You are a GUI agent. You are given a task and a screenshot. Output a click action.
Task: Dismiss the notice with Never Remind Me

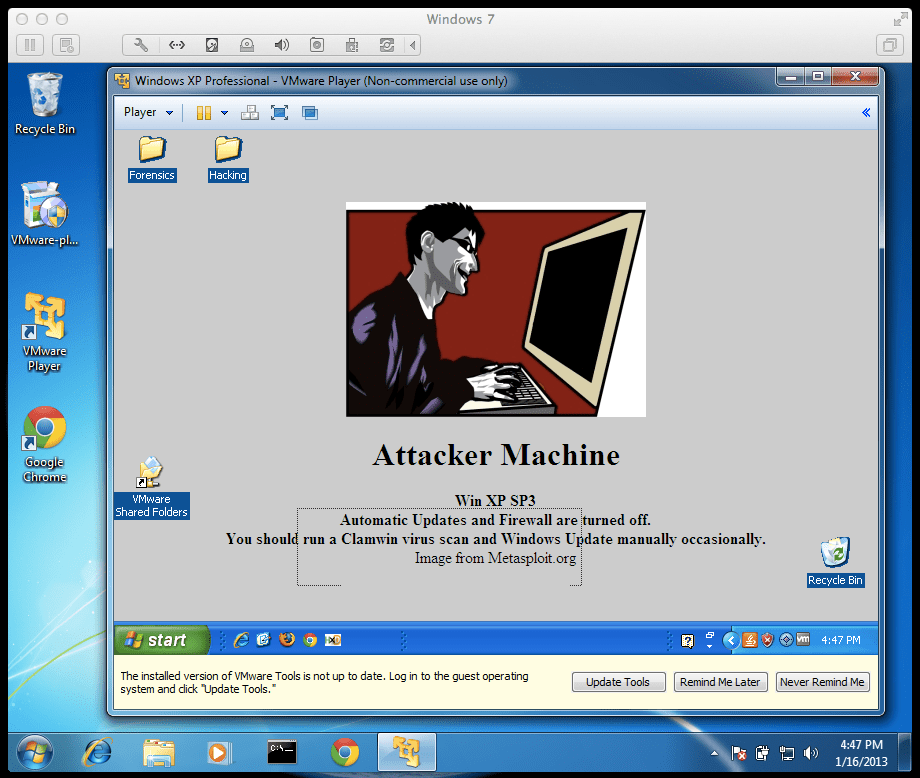(x=822, y=681)
